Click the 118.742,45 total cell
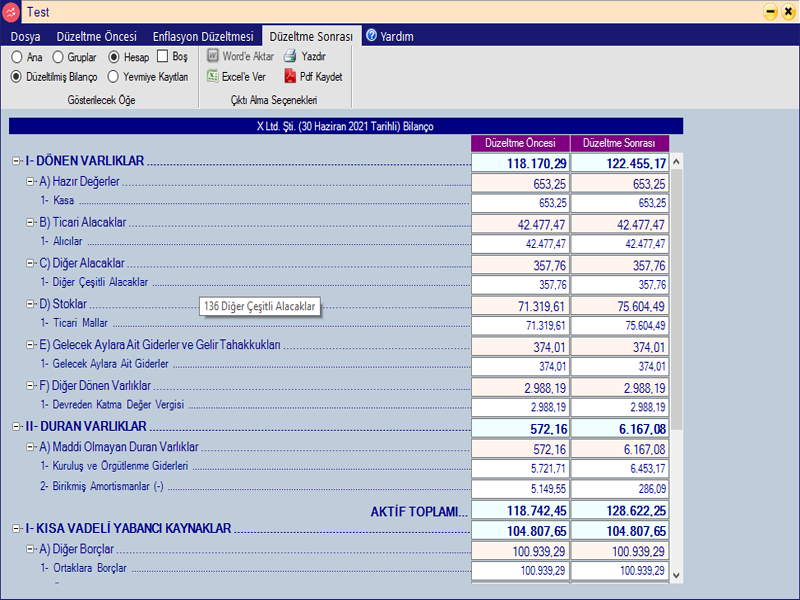800x600 pixels. point(520,510)
